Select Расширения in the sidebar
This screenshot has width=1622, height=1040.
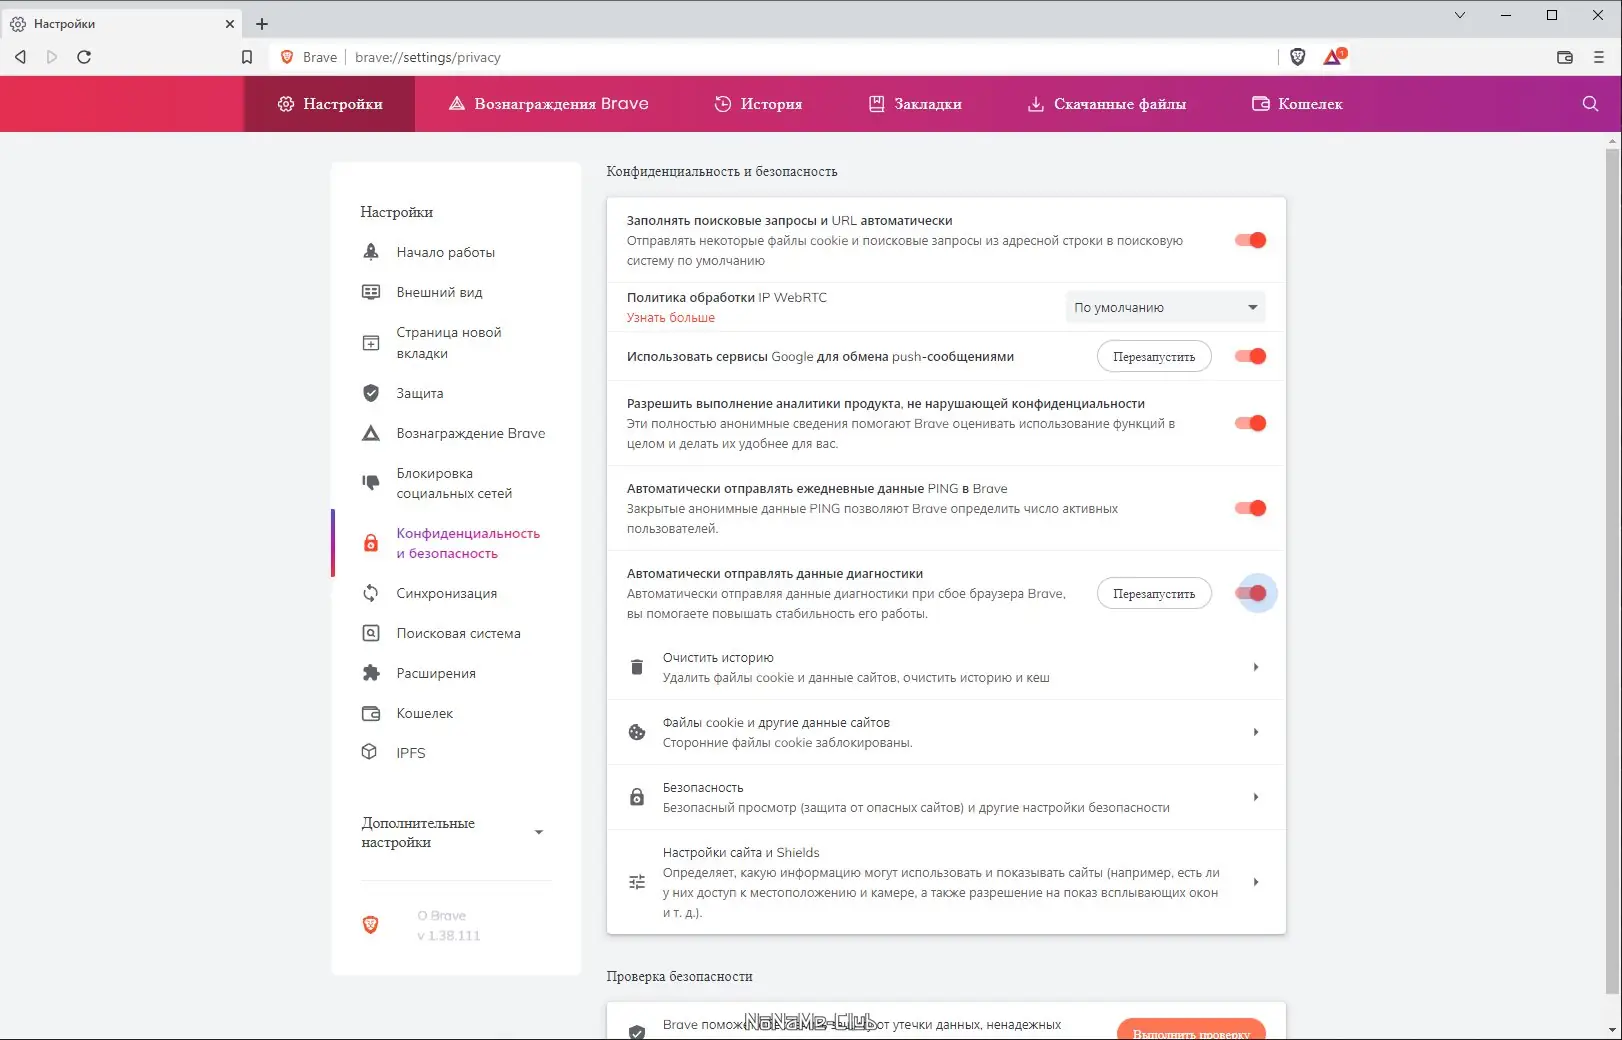tap(436, 673)
